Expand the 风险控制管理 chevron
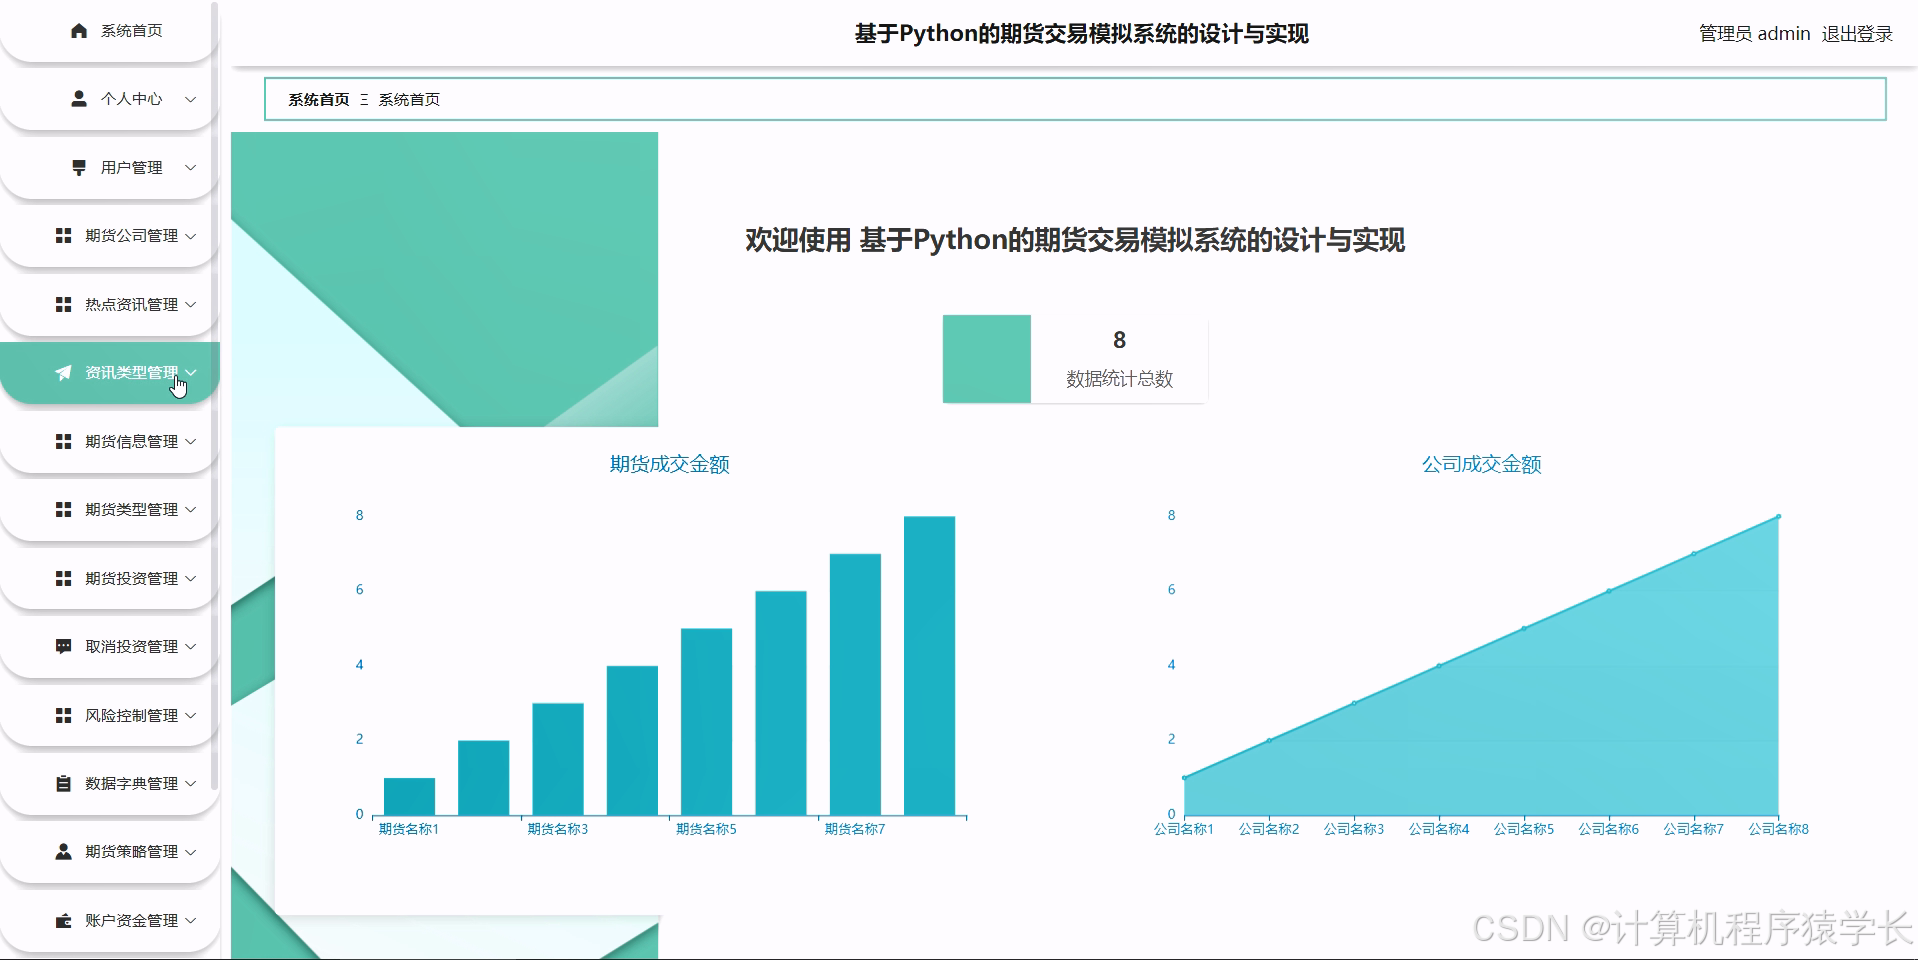Screen dimensions: 1918x960 click(x=190, y=715)
